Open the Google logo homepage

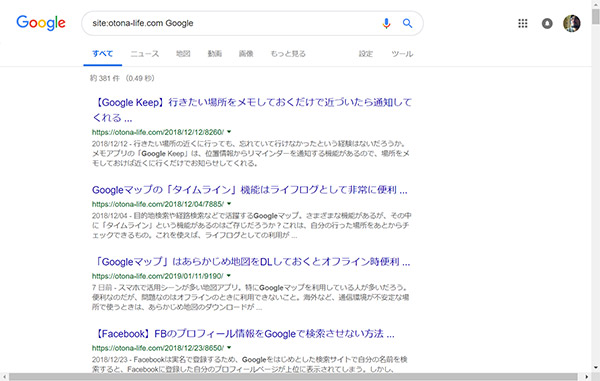pos(41,23)
